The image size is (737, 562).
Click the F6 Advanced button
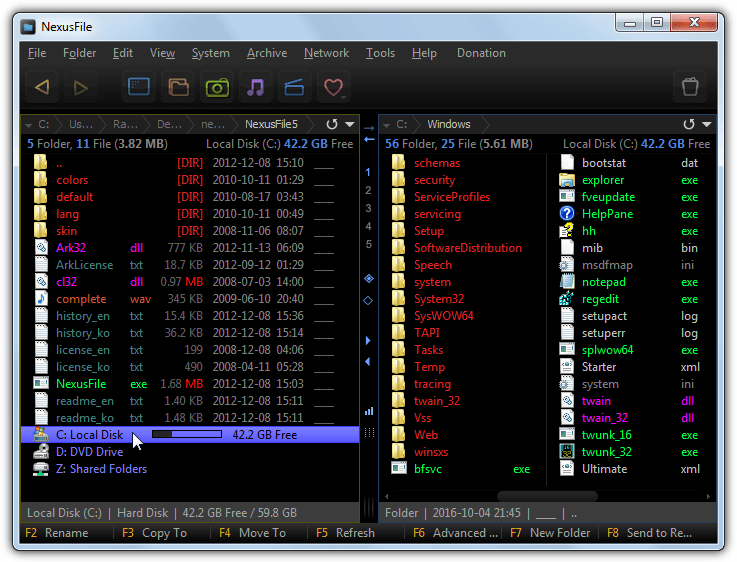tap(455, 533)
